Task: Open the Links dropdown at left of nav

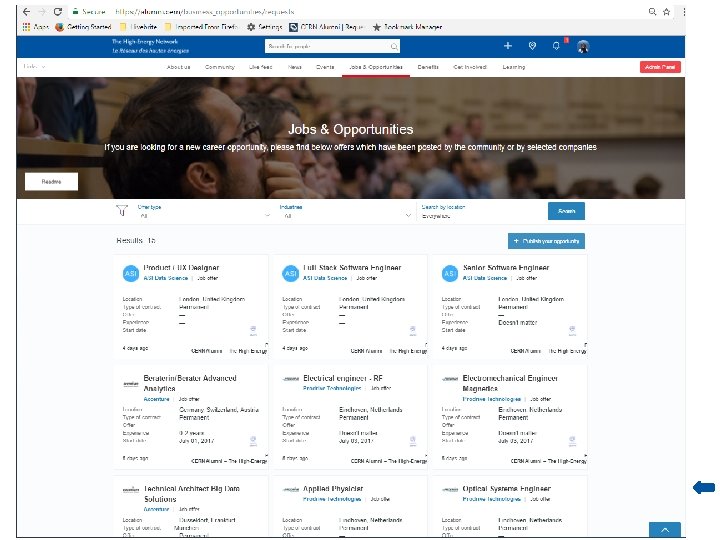Action: click(x=34, y=67)
